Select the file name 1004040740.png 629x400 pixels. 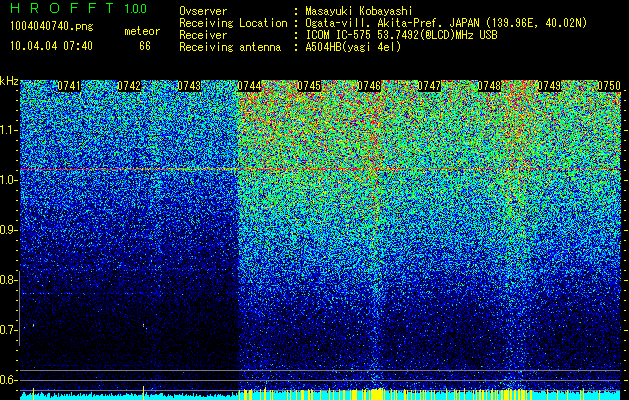51,27
